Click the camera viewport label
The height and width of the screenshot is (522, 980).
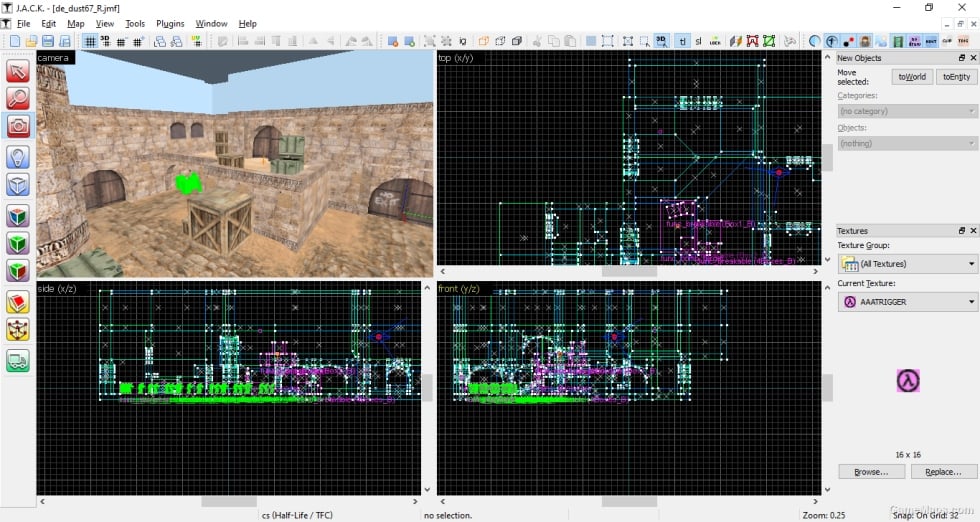click(54, 58)
